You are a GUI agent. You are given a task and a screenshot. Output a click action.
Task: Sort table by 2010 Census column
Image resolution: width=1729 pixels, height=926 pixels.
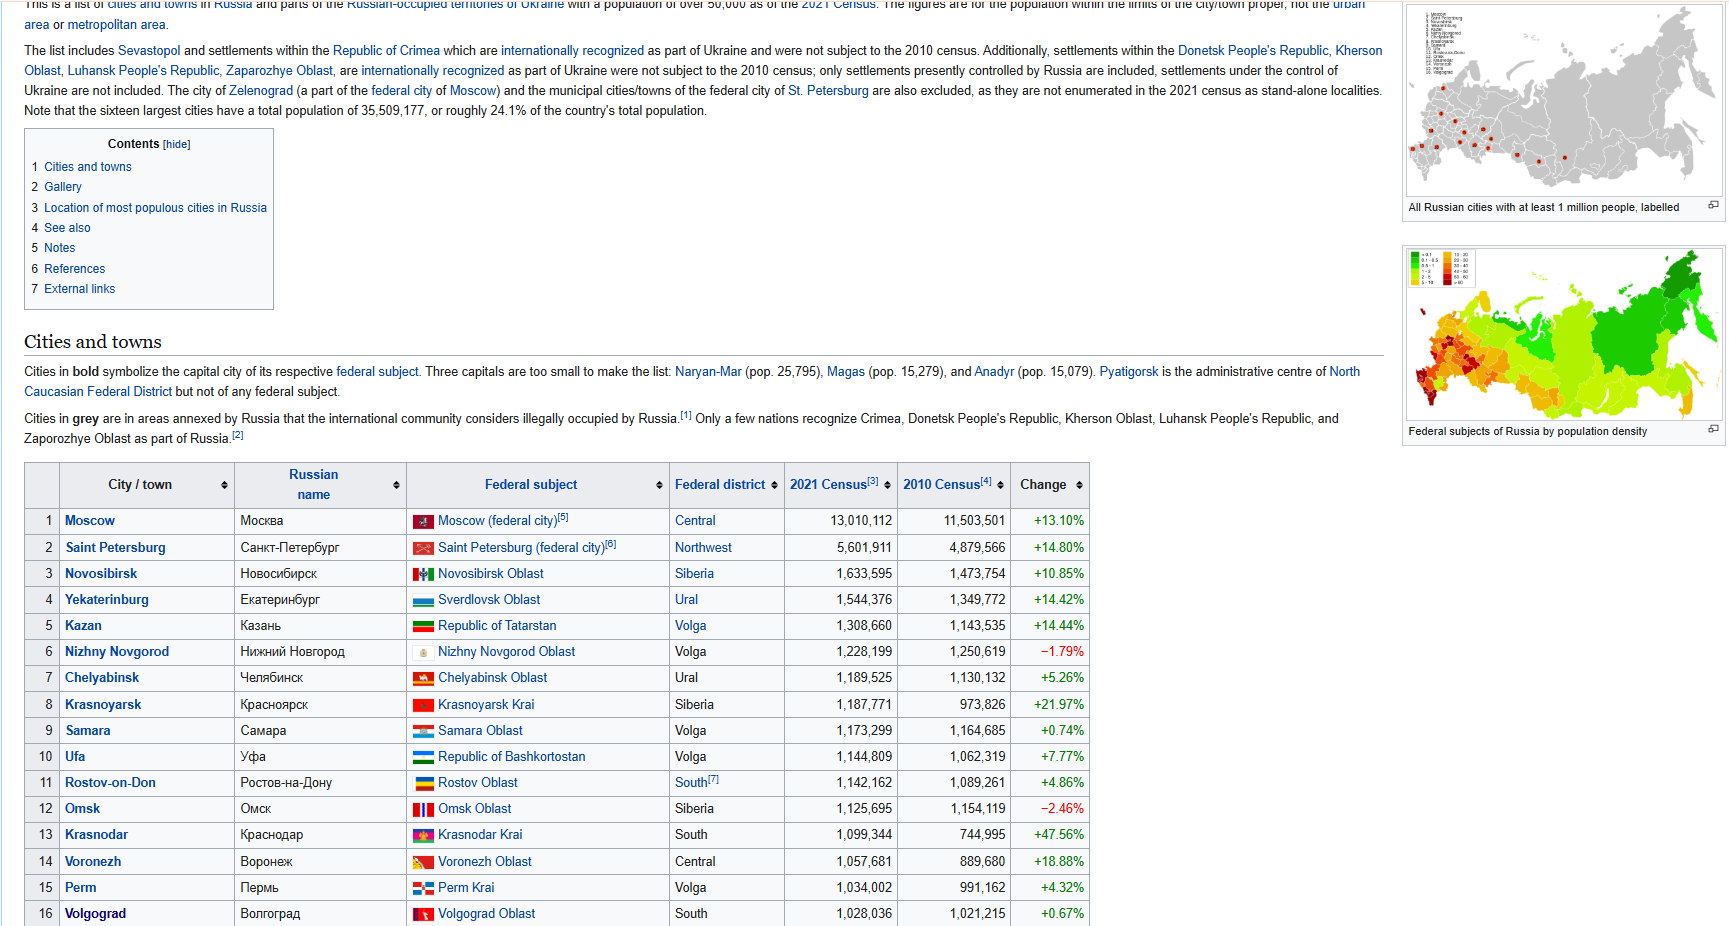tap(1000, 485)
